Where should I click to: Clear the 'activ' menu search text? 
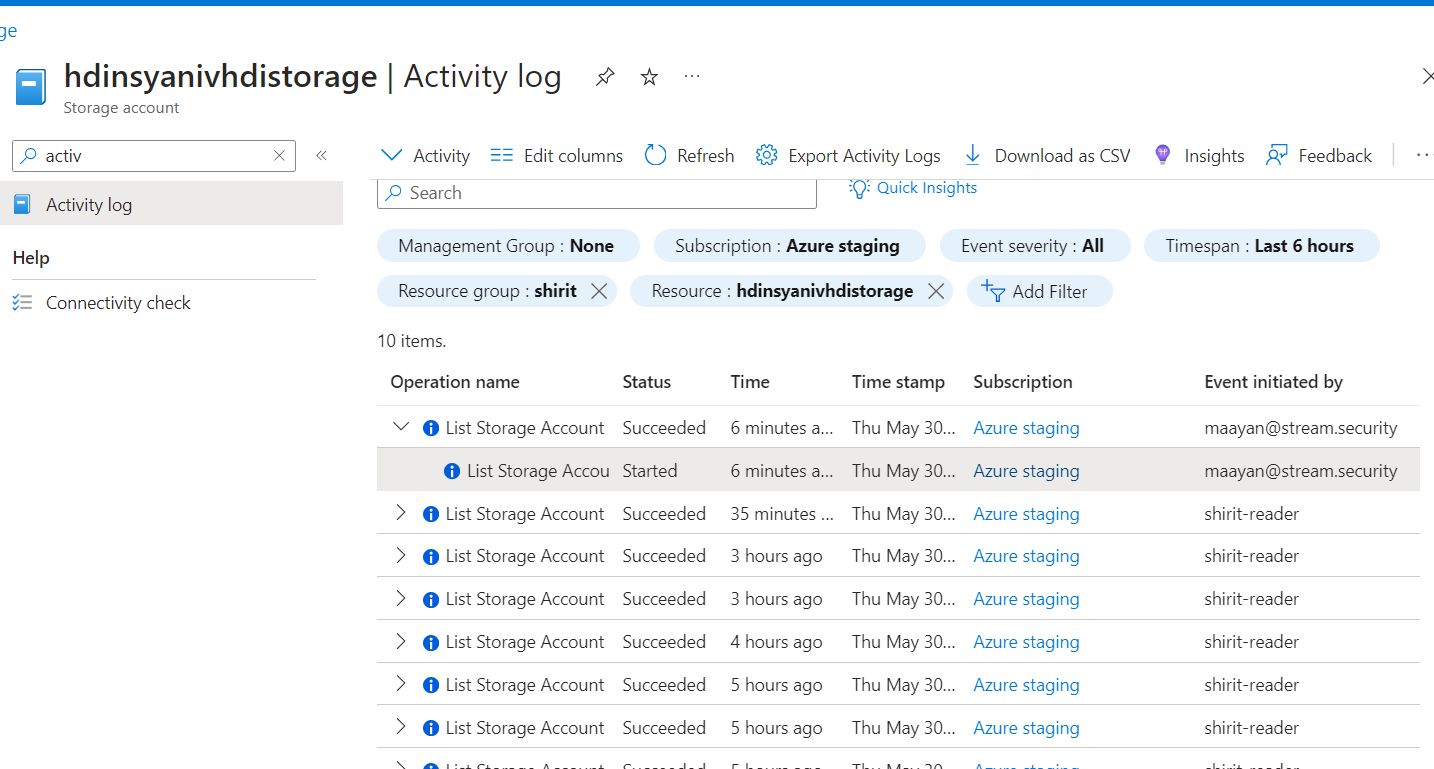[x=279, y=155]
